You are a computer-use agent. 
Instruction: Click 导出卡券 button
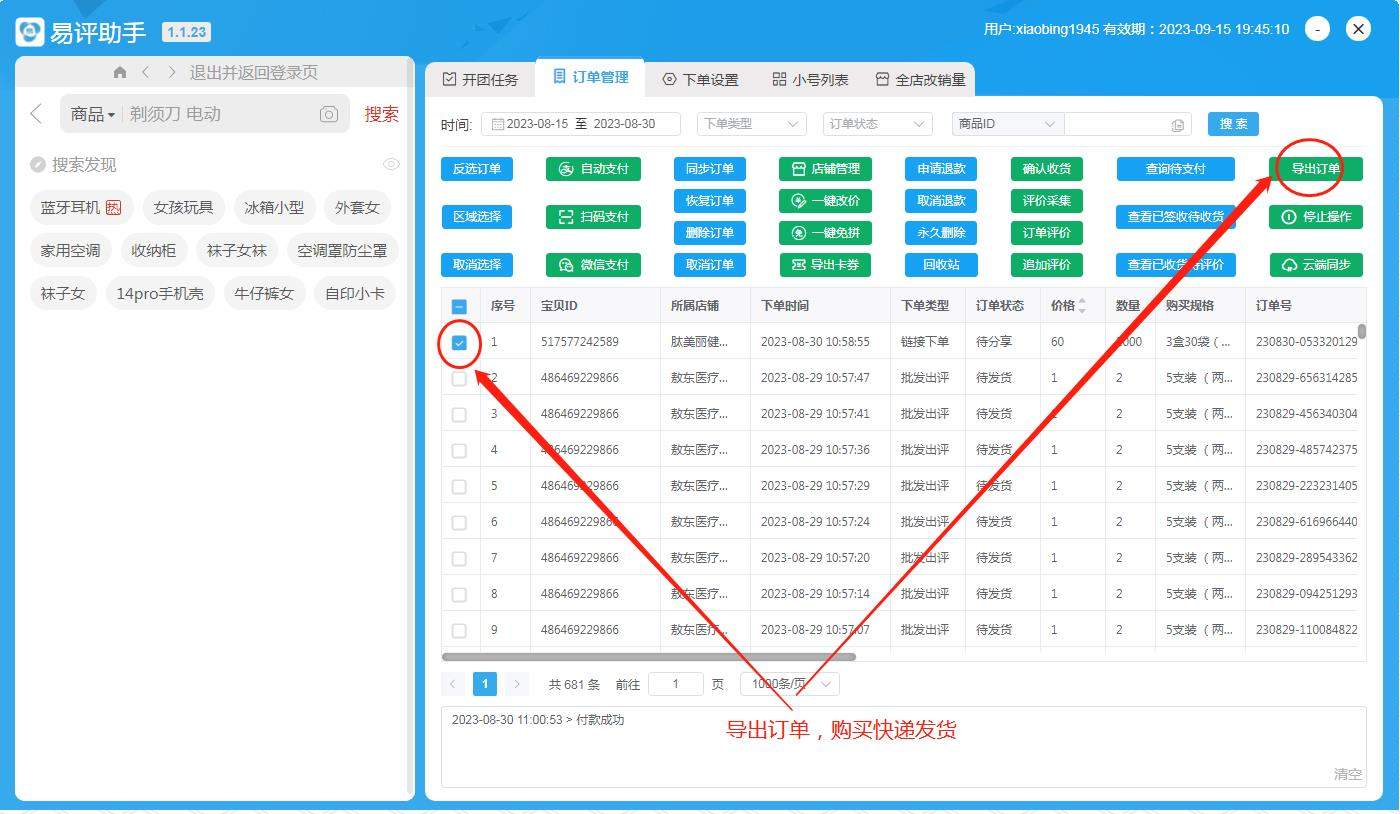(825, 265)
